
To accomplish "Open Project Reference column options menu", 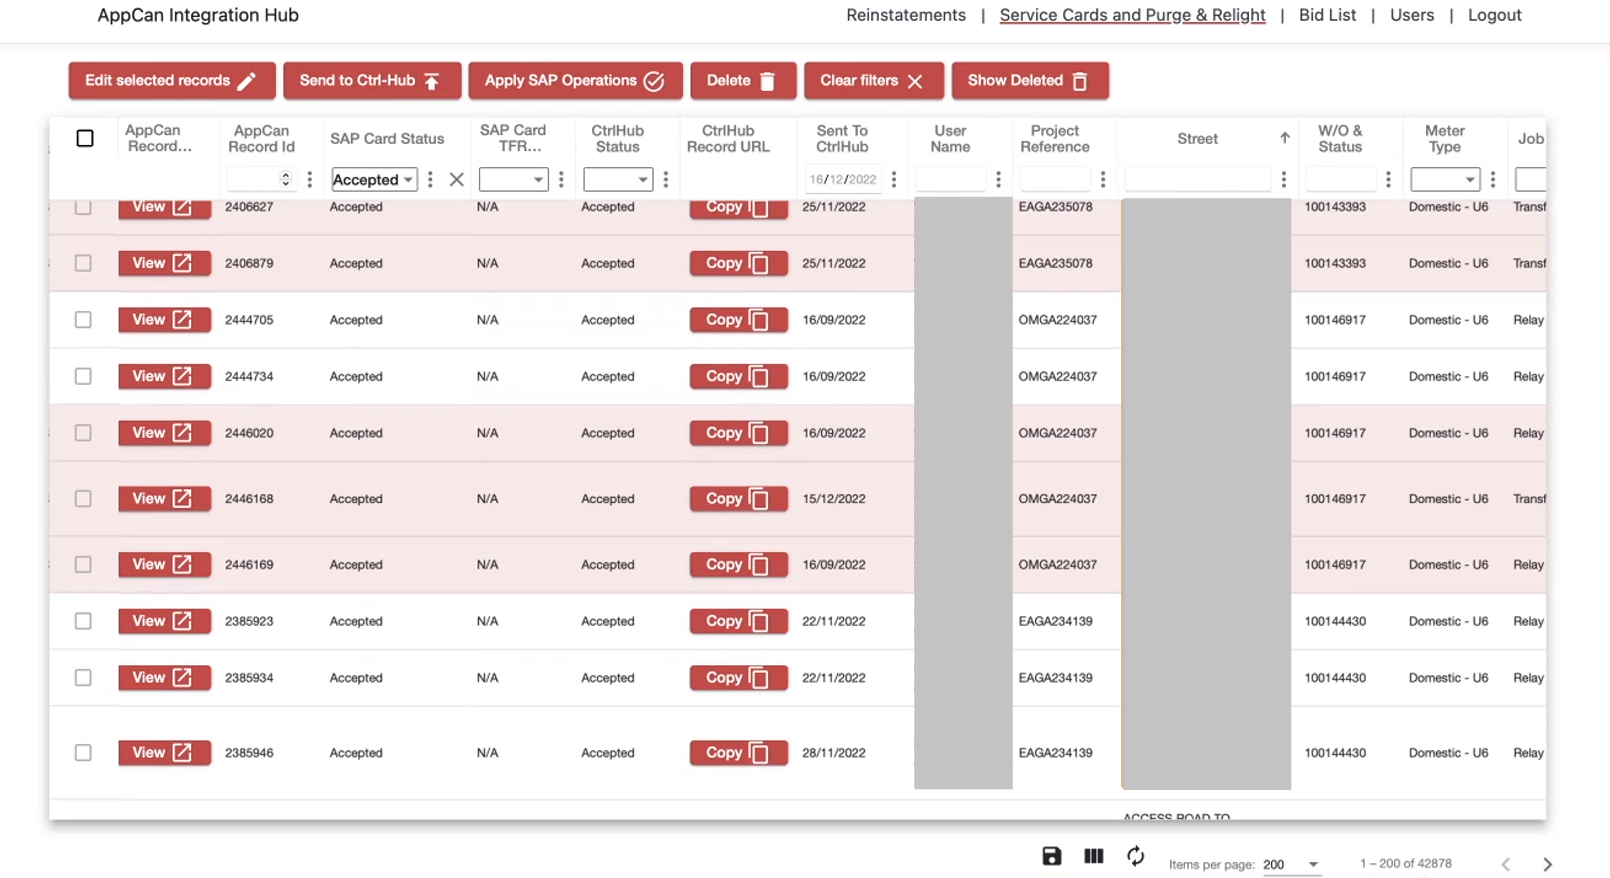I will pos(1102,180).
